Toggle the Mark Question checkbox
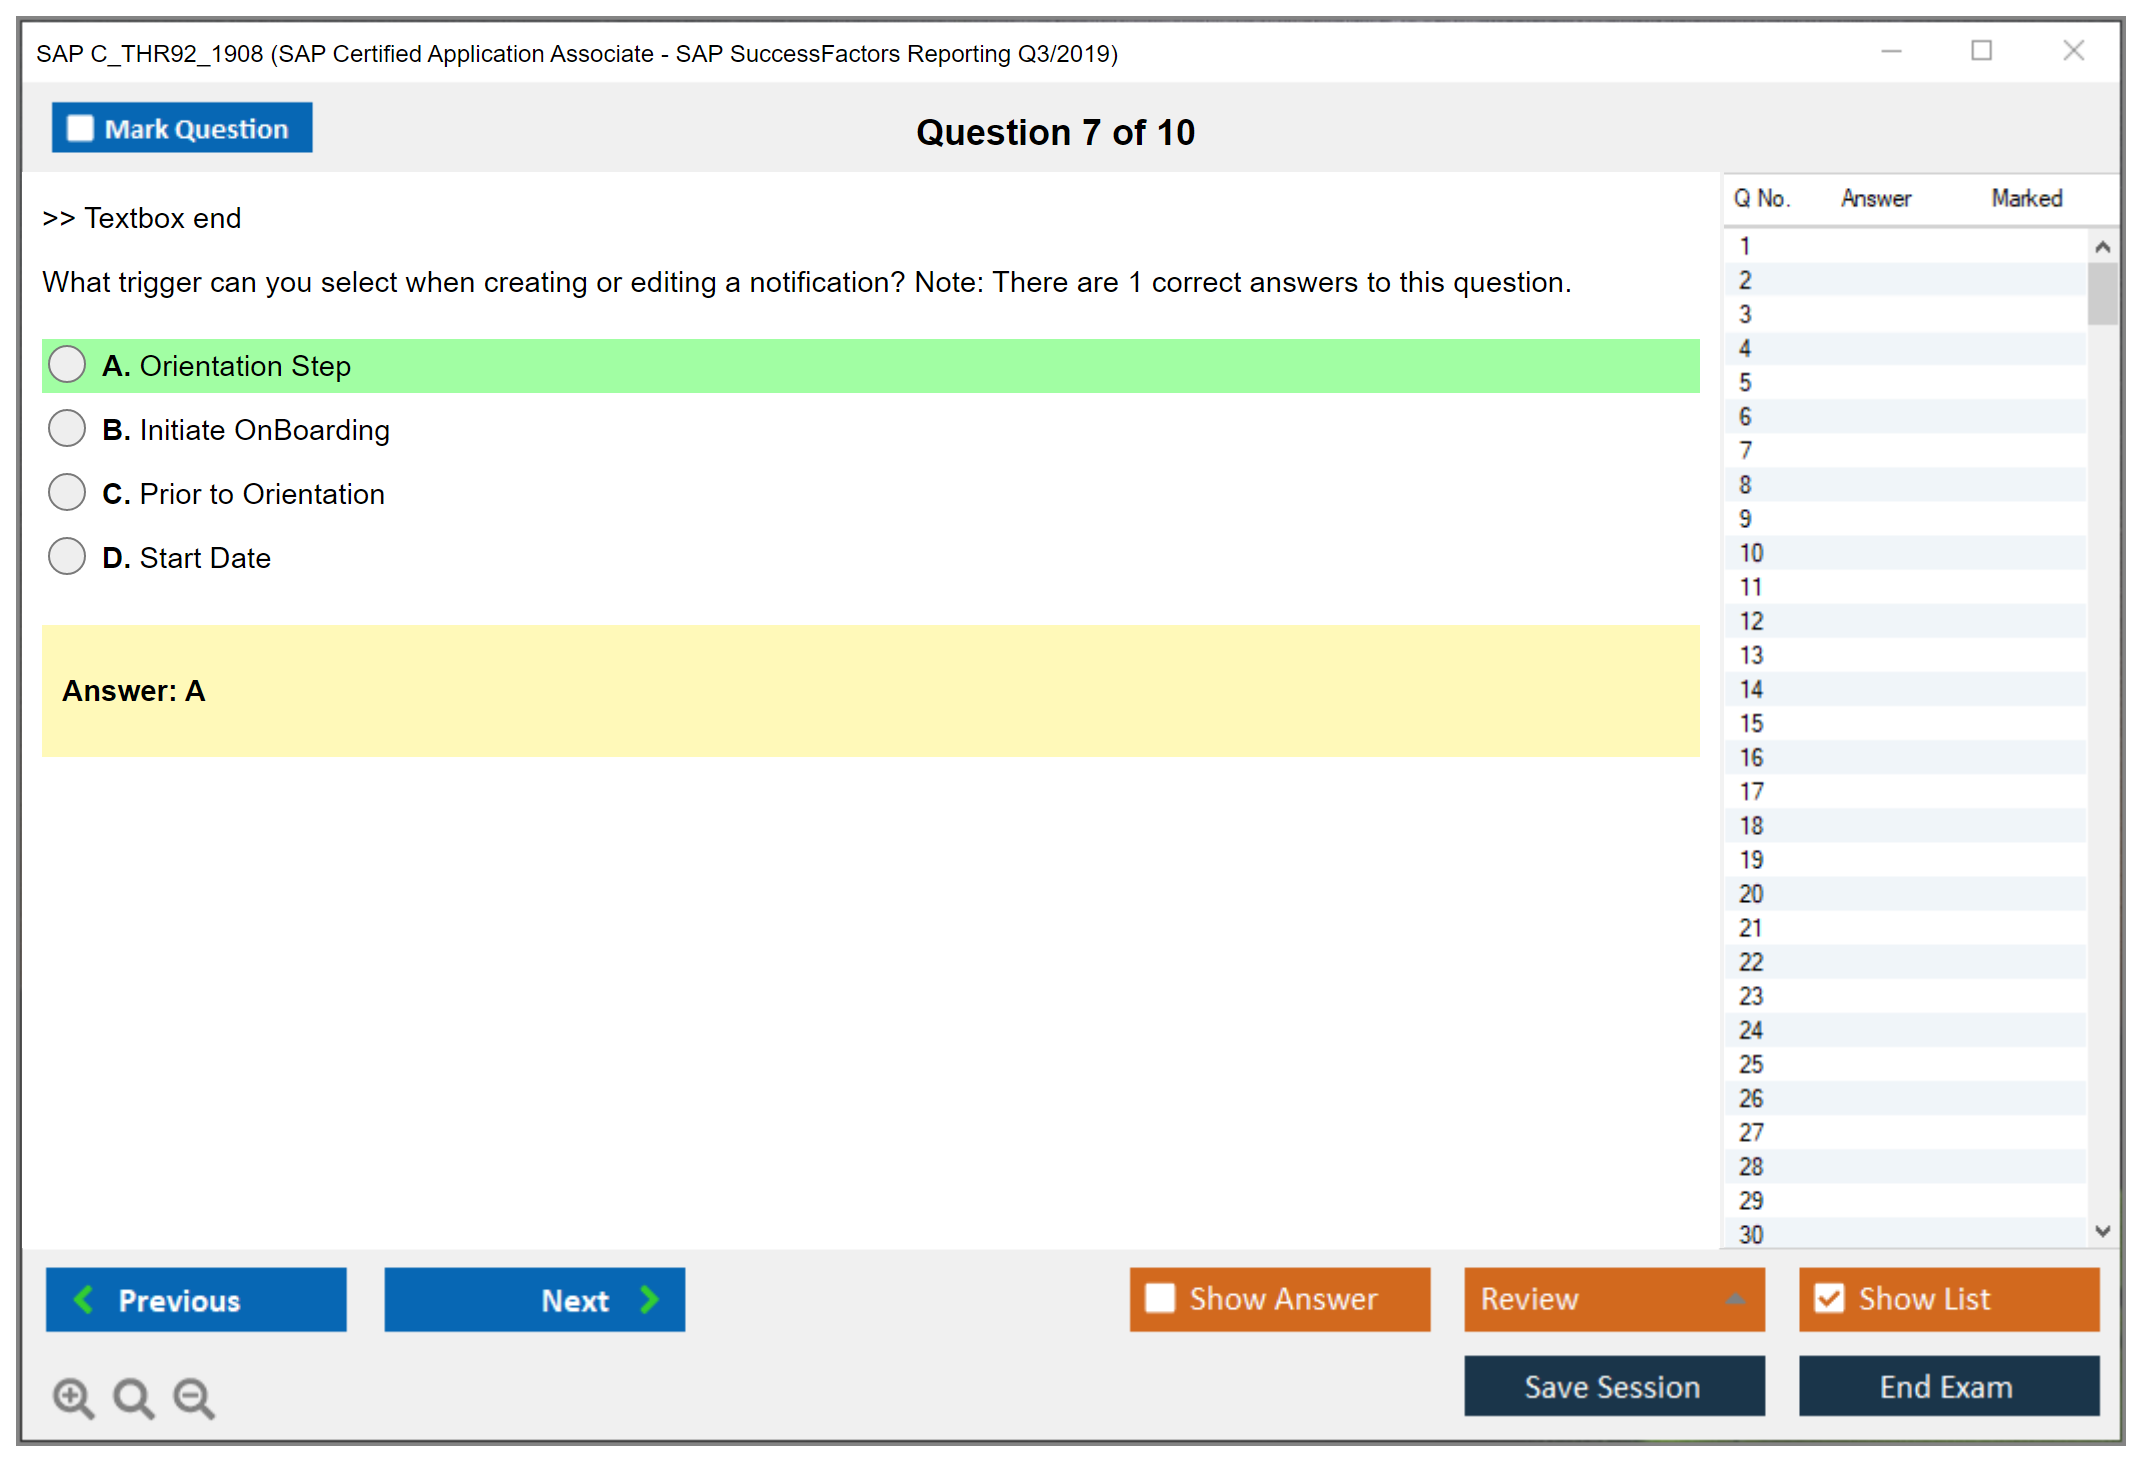Viewport: 2150px width, 1470px height. pos(80,129)
